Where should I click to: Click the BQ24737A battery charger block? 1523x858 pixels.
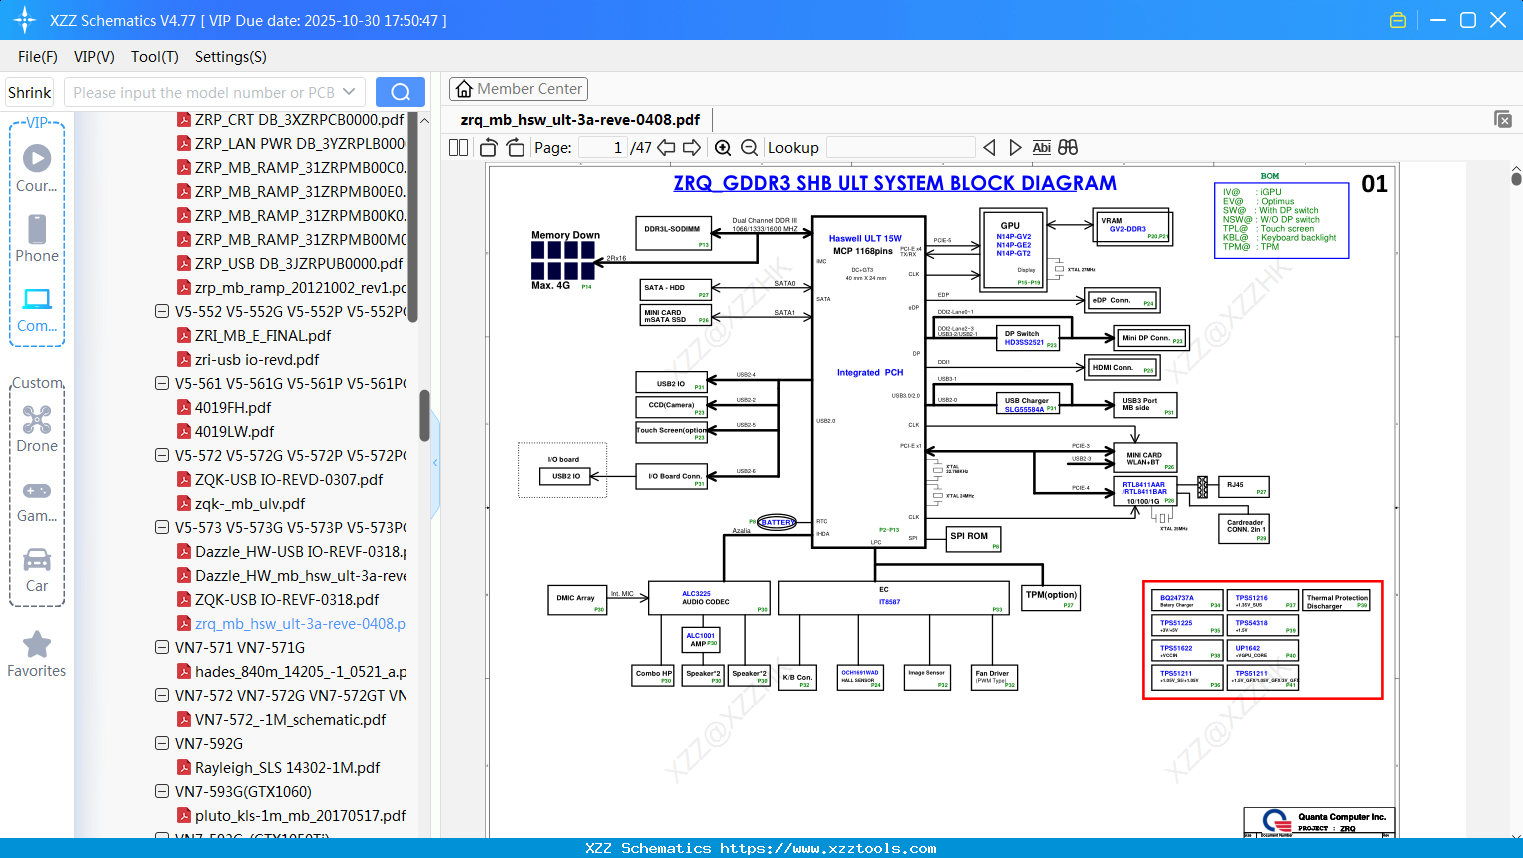pos(1185,600)
